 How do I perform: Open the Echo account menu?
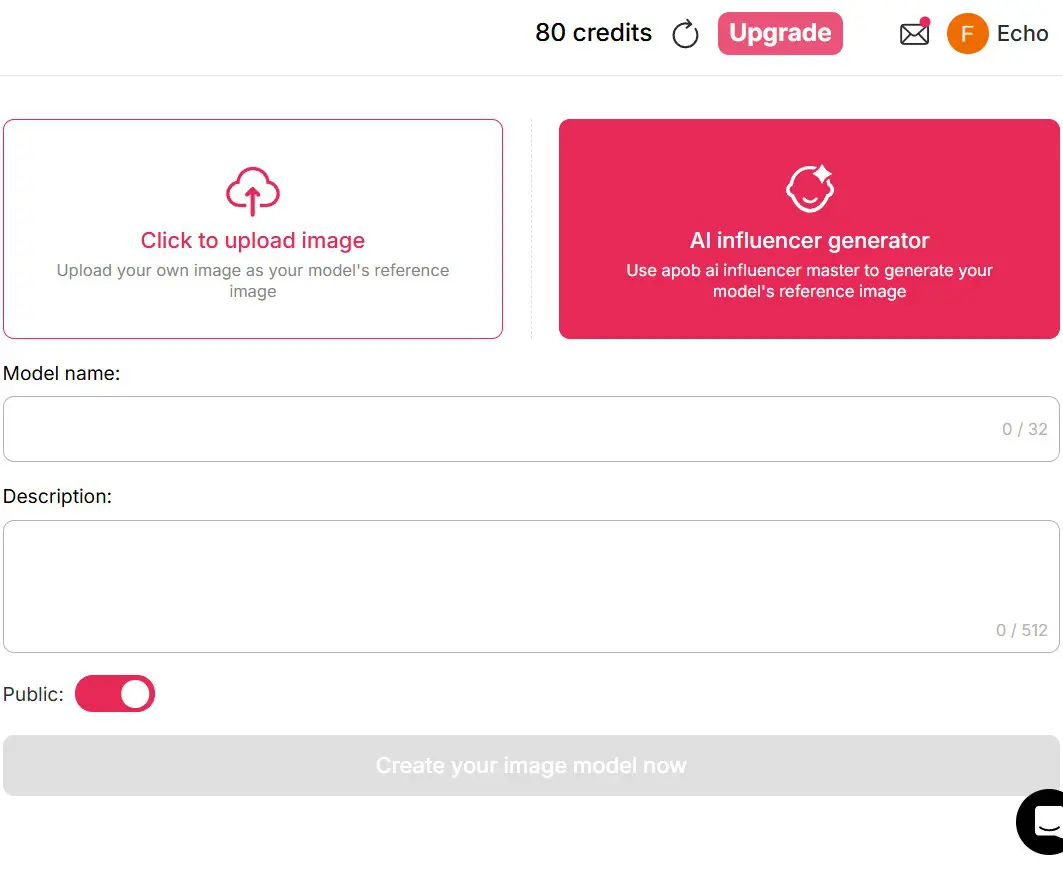1022,33
